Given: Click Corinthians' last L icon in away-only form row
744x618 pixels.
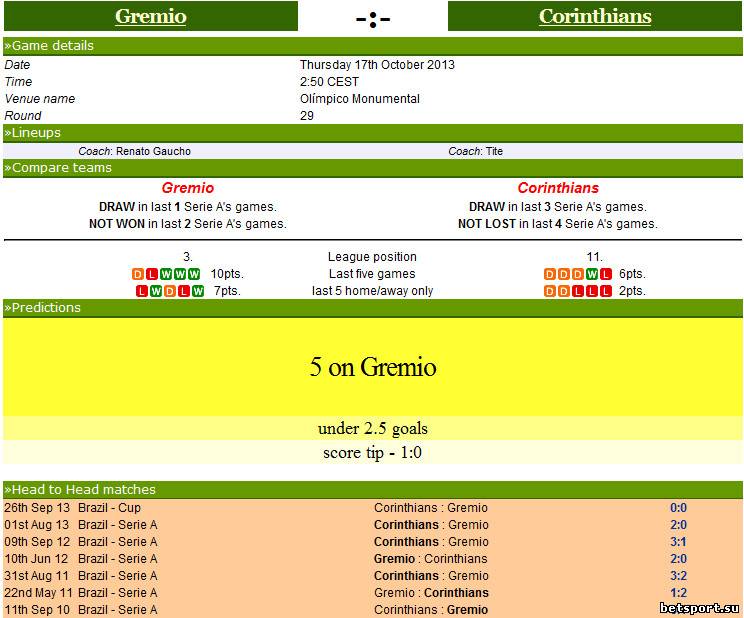Looking at the screenshot, I should pos(605,291).
